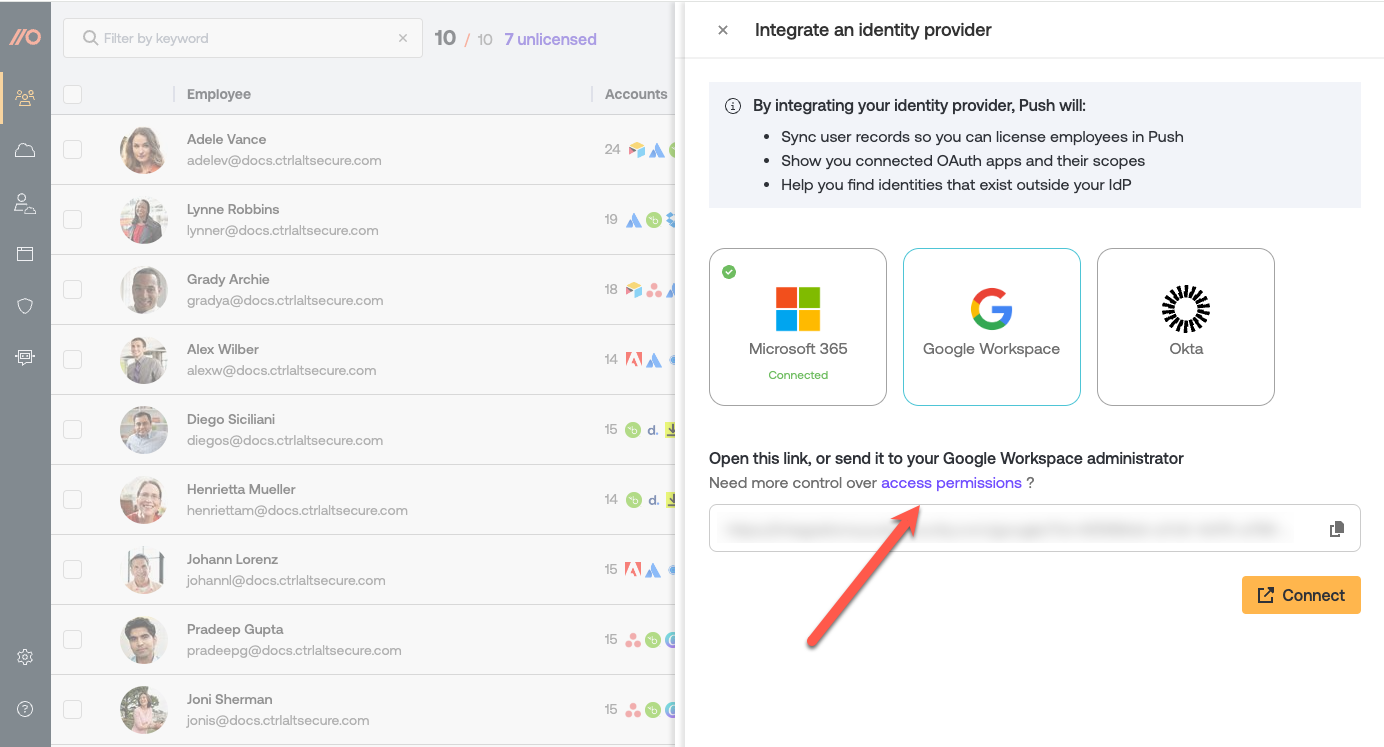1384x747 pixels.
Task: Clear the keyword filter with X
Action: click(403, 38)
